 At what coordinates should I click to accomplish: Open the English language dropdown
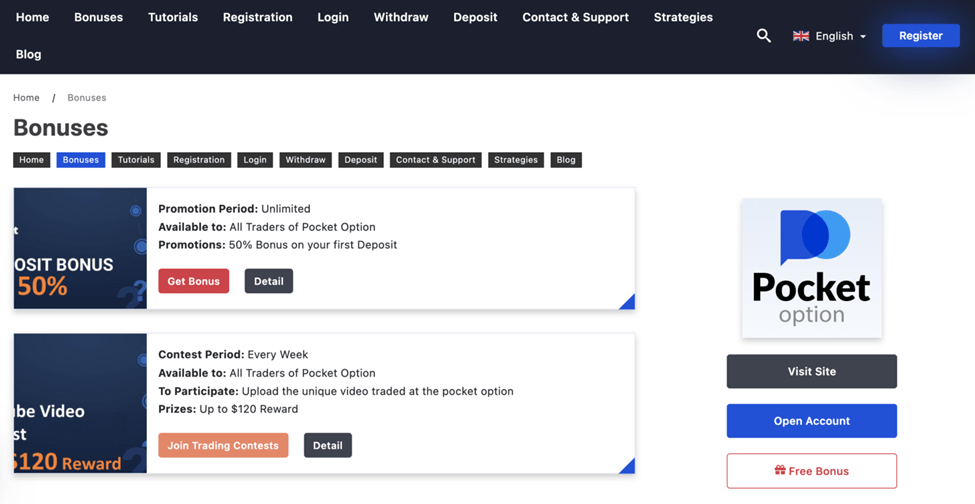click(x=829, y=36)
